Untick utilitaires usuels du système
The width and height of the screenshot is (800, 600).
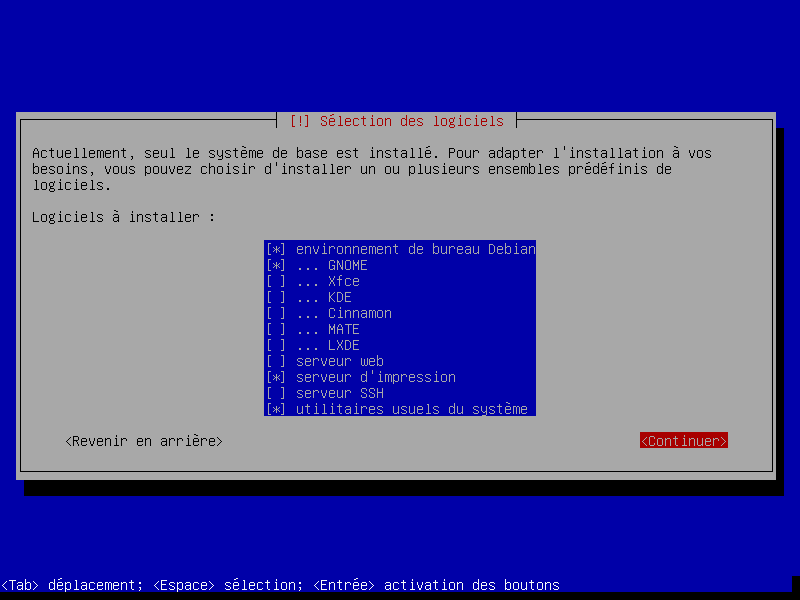tap(276, 409)
